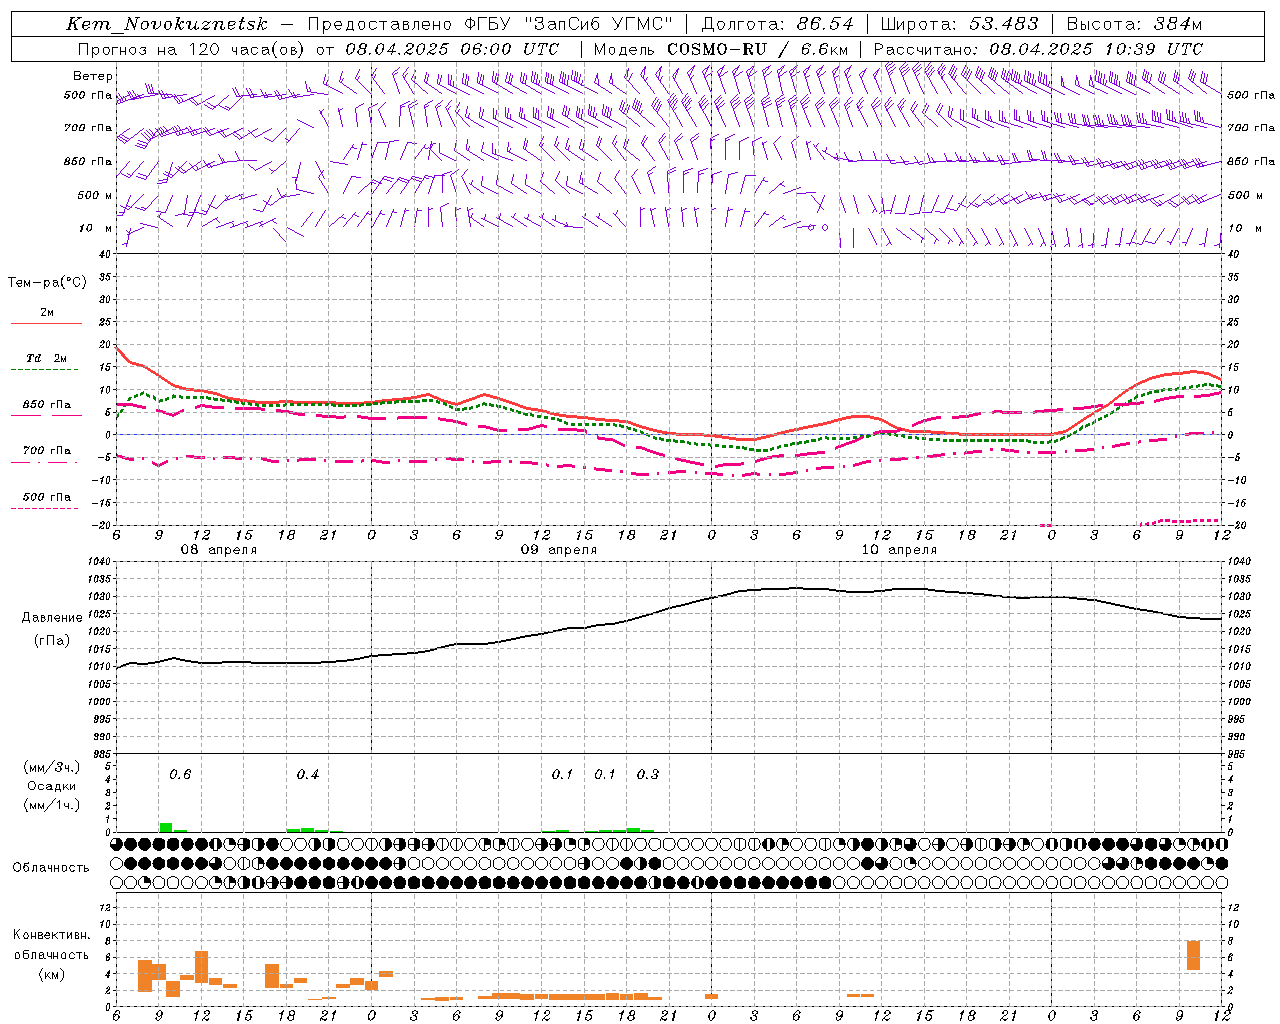Select the "Широта: 53.483" header value
Viewport: 1280px width, 1024px height.
click(959, 24)
